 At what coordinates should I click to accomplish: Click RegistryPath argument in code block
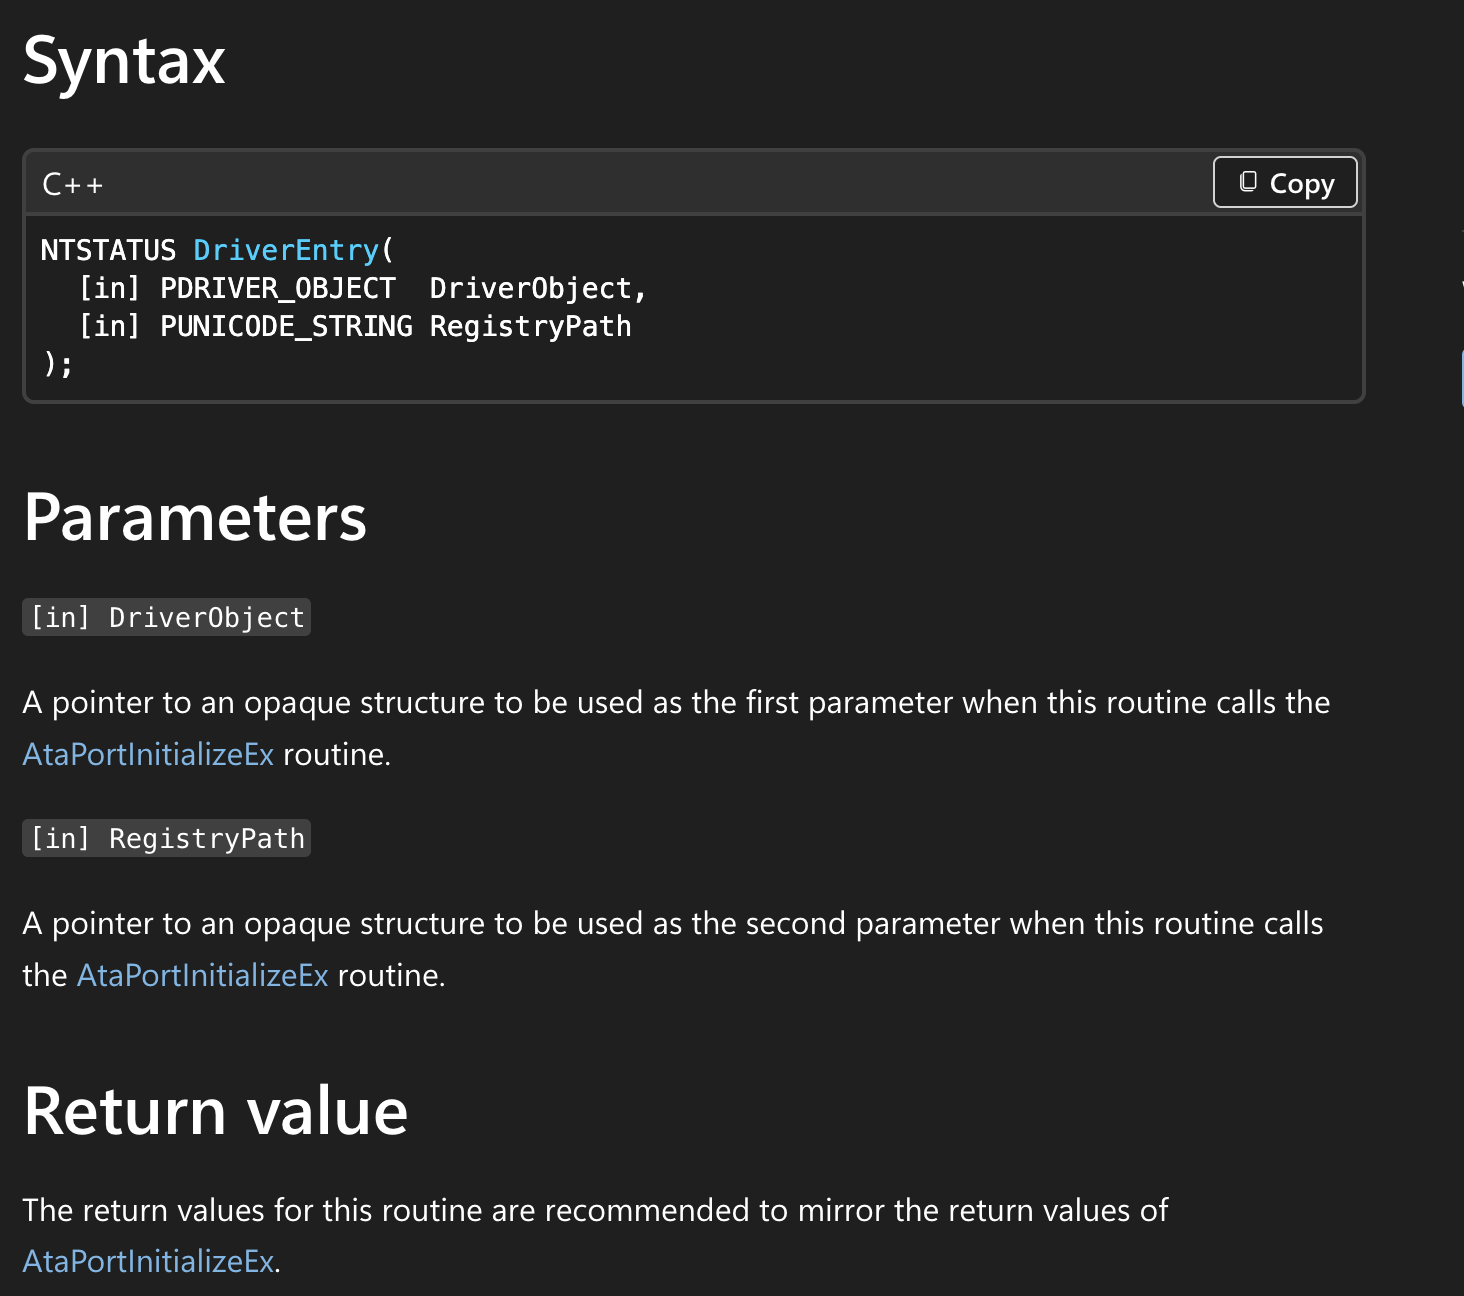click(531, 327)
